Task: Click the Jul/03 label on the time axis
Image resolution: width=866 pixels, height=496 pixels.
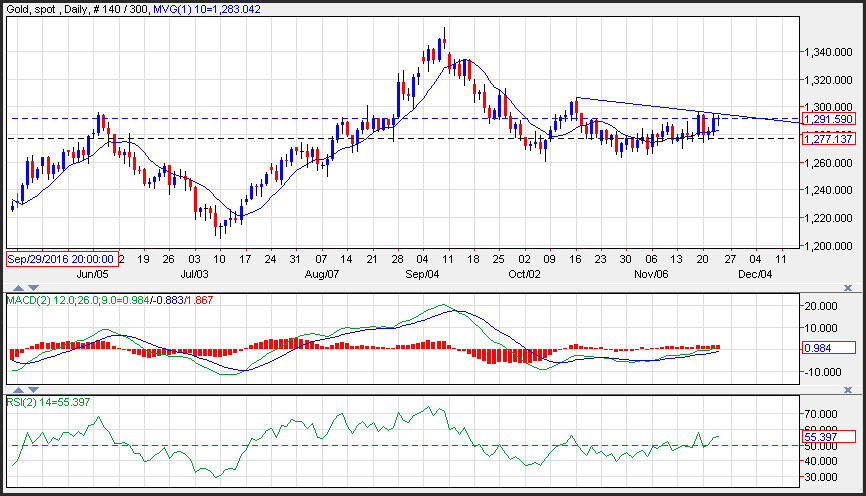Action: pyautogui.click(x=193, y=273)
